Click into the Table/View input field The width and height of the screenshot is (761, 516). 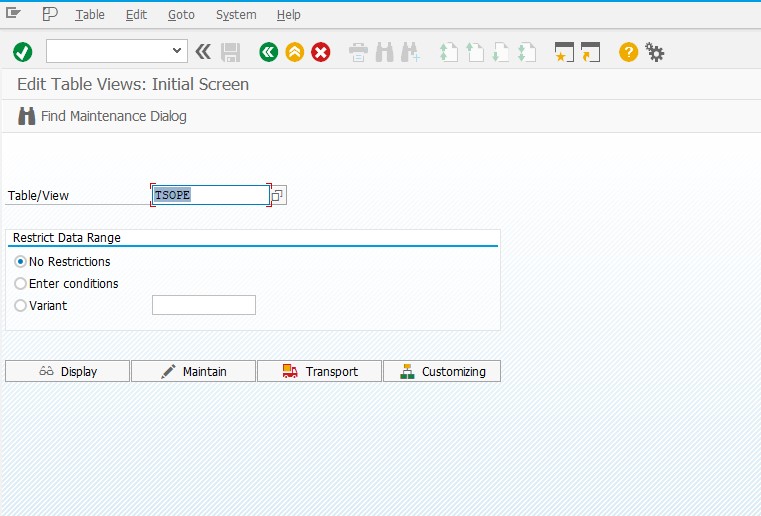[x=211, y=195]
